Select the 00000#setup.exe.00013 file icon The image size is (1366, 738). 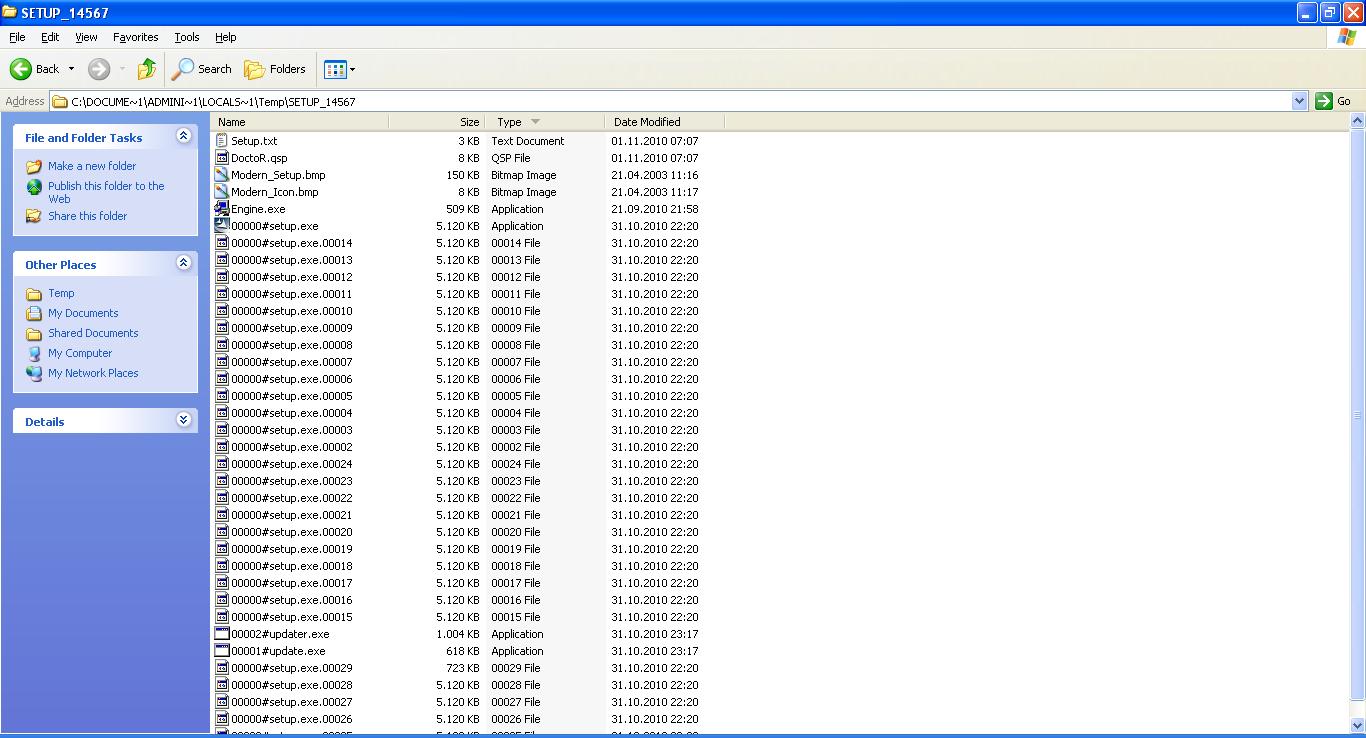click(222, 260)
